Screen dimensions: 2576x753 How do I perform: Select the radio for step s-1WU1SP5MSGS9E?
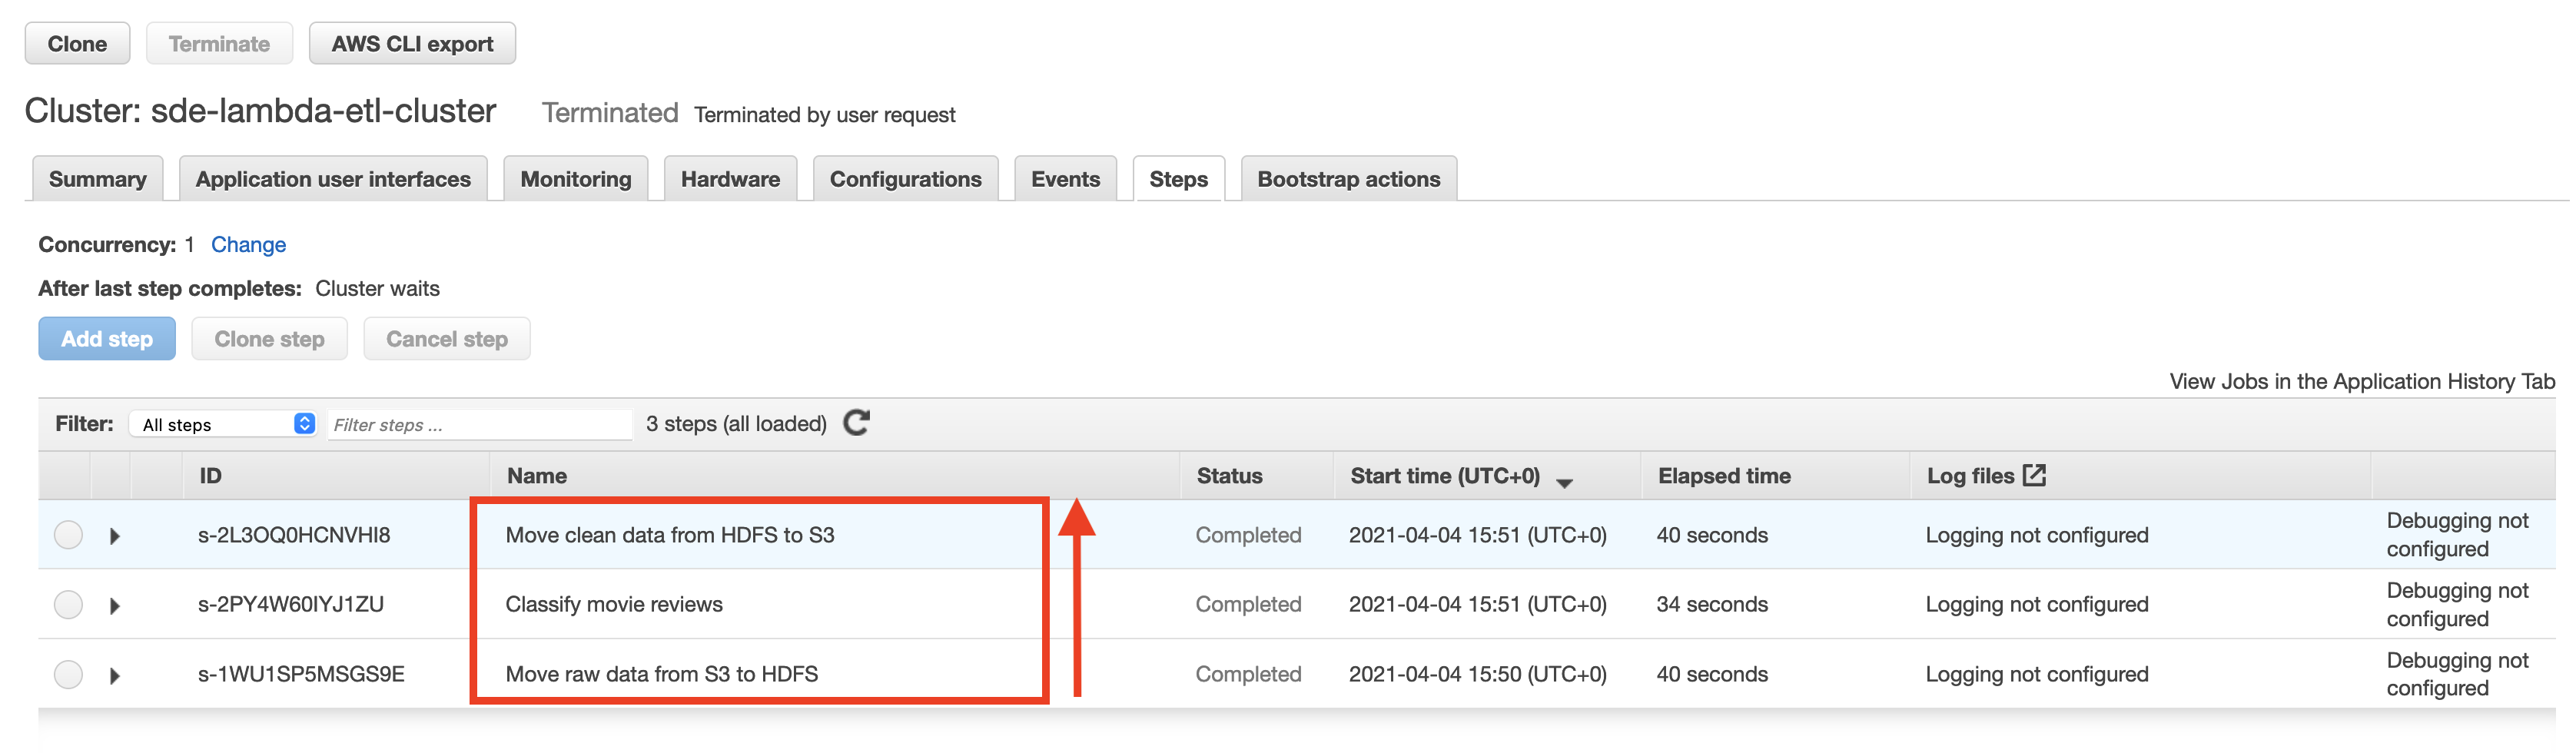tap(68, 675)
